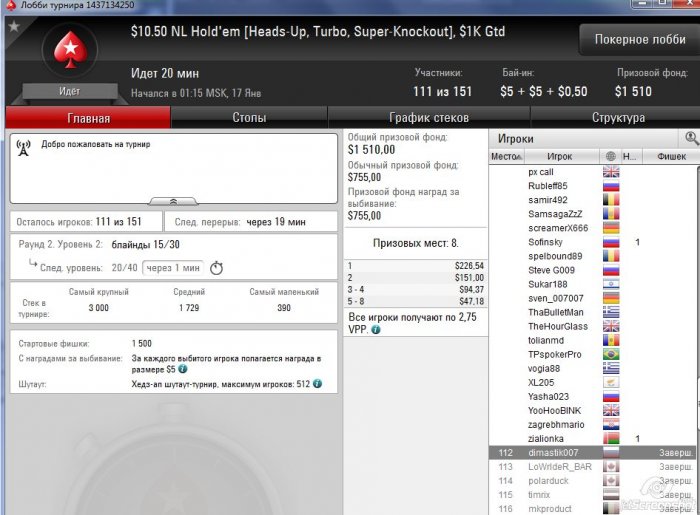Select player timrix in the list
The width and height of the screenshot is (700, 515).
coord(592,495)
